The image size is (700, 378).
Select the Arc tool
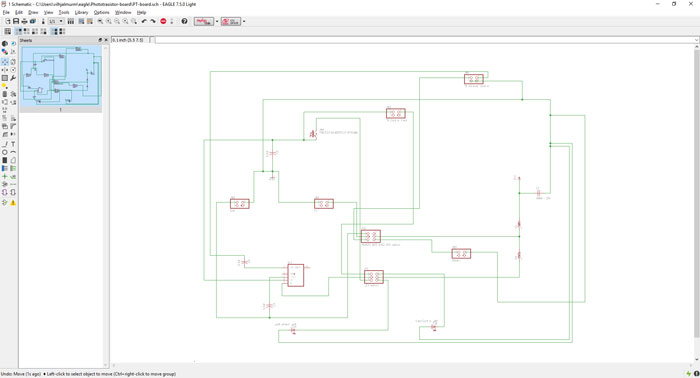pos(13,152)
